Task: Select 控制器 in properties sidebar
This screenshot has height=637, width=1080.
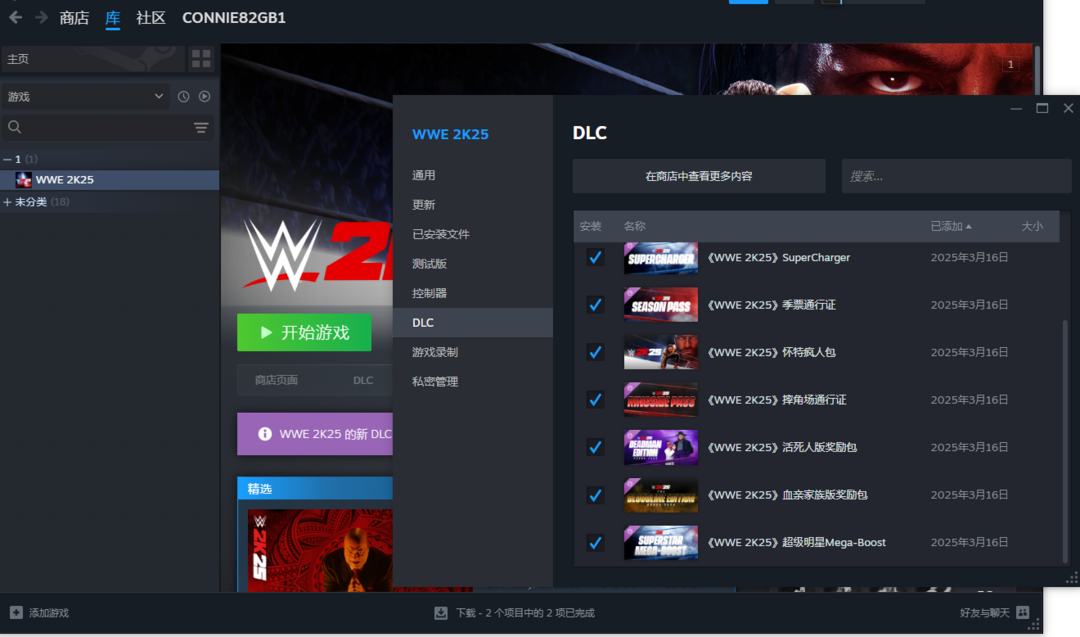Action: (472, 293)
